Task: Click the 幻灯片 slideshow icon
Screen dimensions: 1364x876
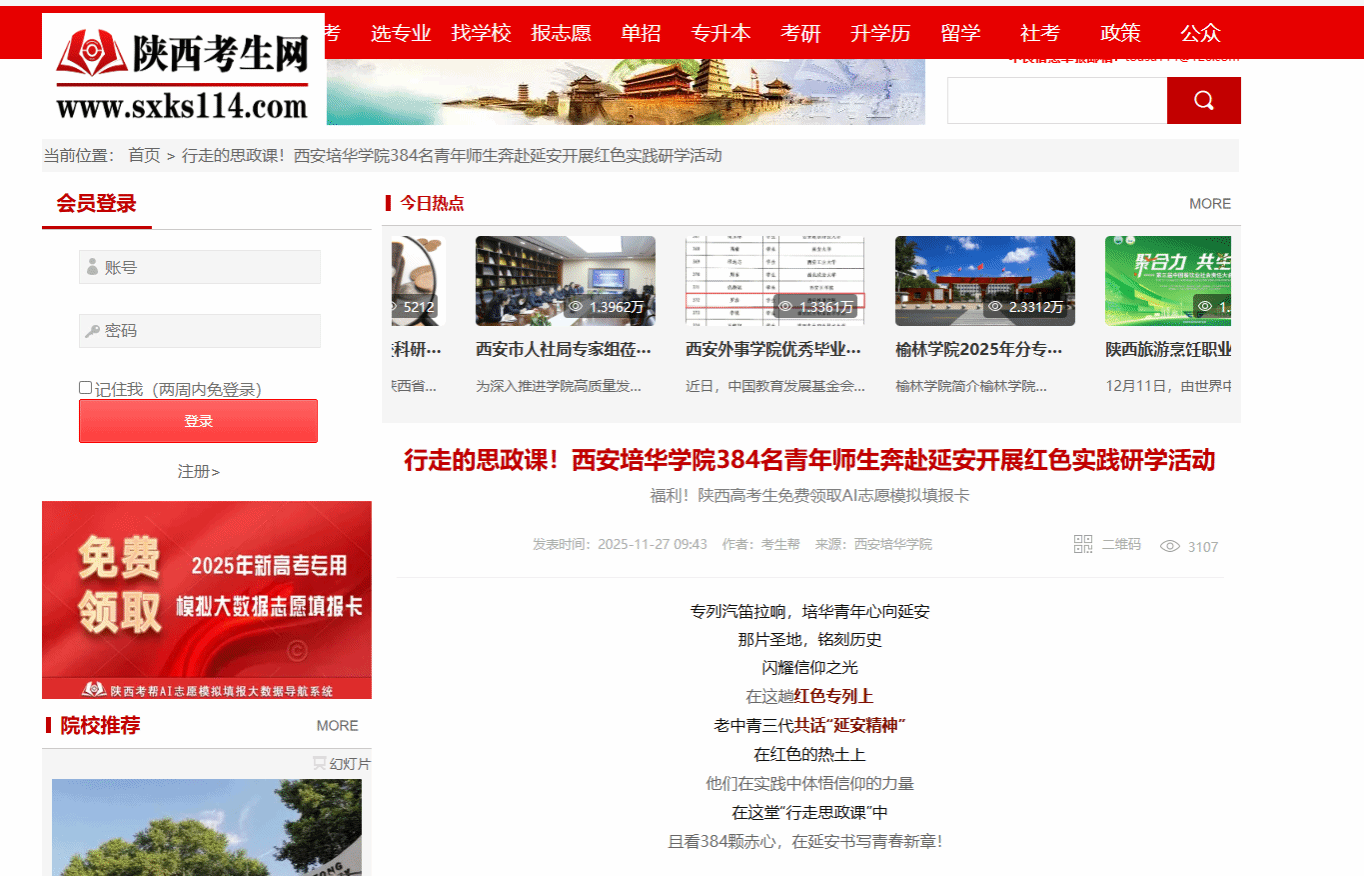Action: point(320,763)
